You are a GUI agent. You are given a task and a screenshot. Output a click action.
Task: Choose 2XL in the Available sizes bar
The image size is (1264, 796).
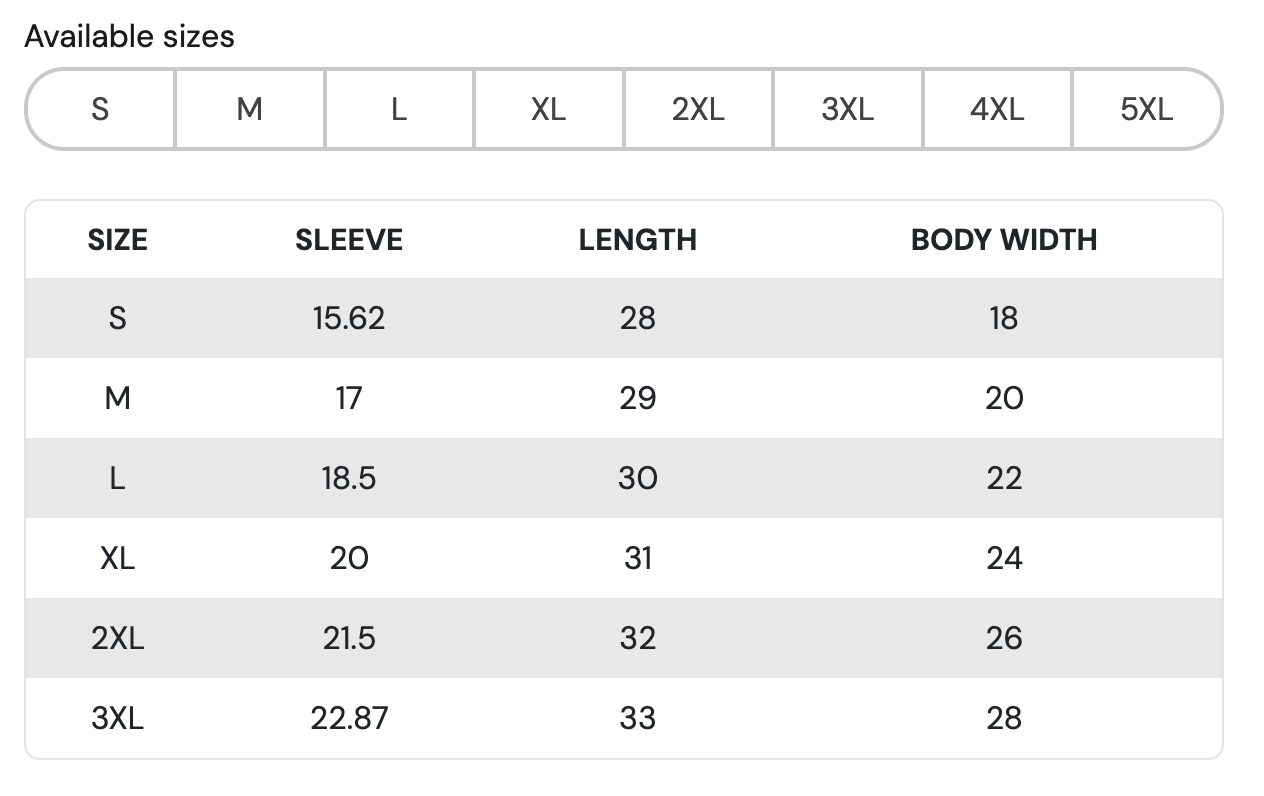coord(698,109)
